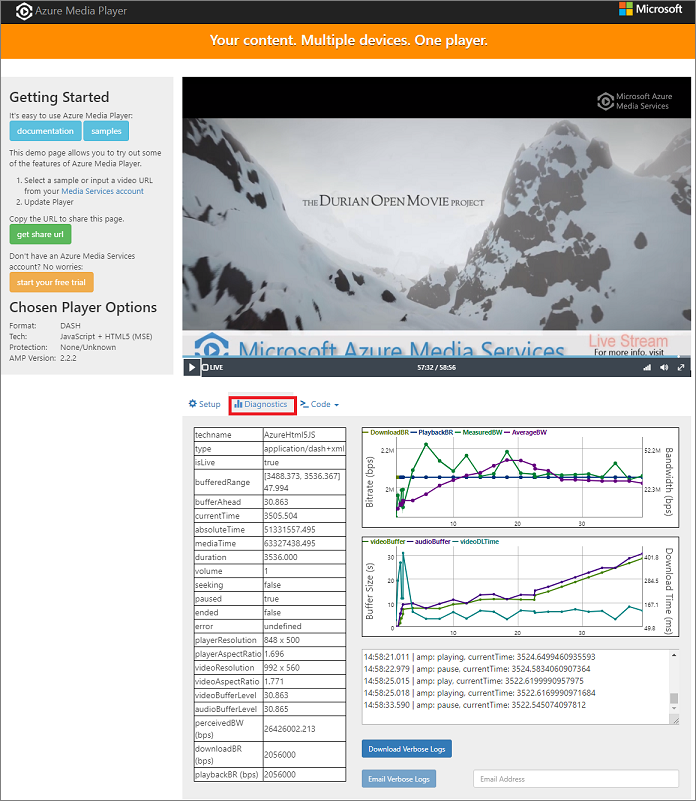Click the log scrollbar thumb
696x802 pixels.
pyautogui.click(x=674, y=699)
